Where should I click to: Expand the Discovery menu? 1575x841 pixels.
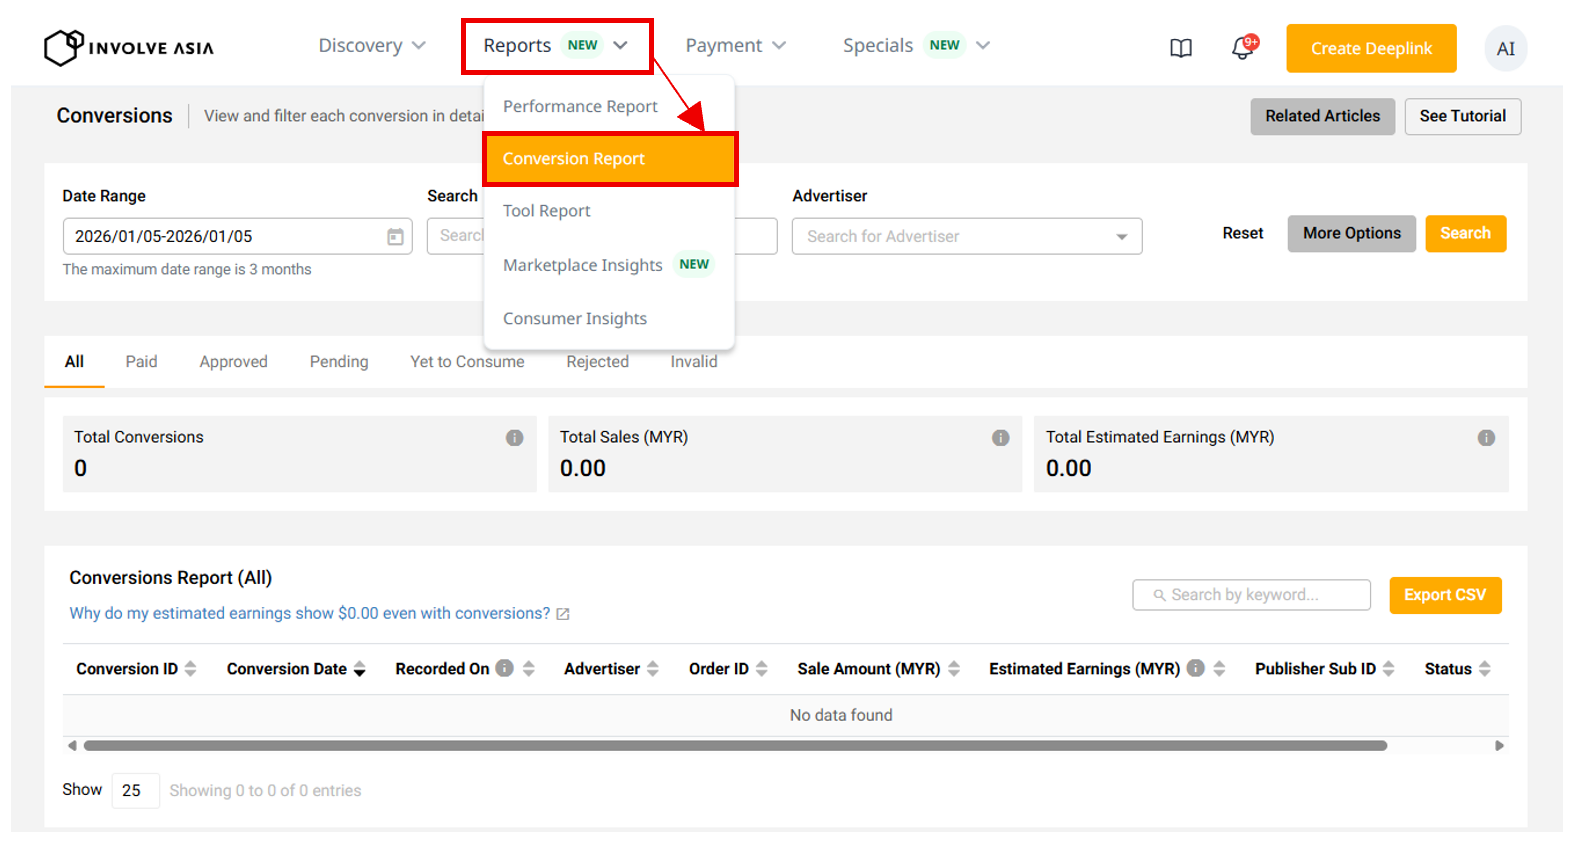[371, 46]
